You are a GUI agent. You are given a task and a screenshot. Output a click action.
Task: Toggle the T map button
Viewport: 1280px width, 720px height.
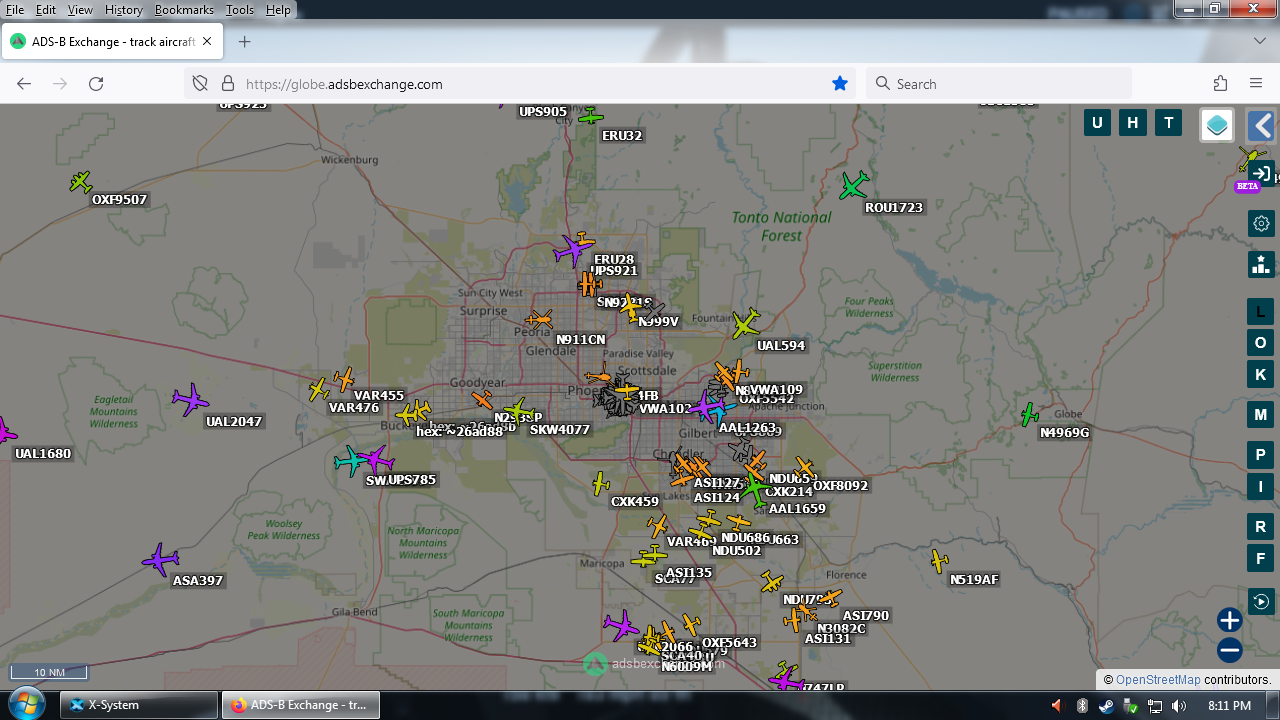click(x=1169, y=123)
